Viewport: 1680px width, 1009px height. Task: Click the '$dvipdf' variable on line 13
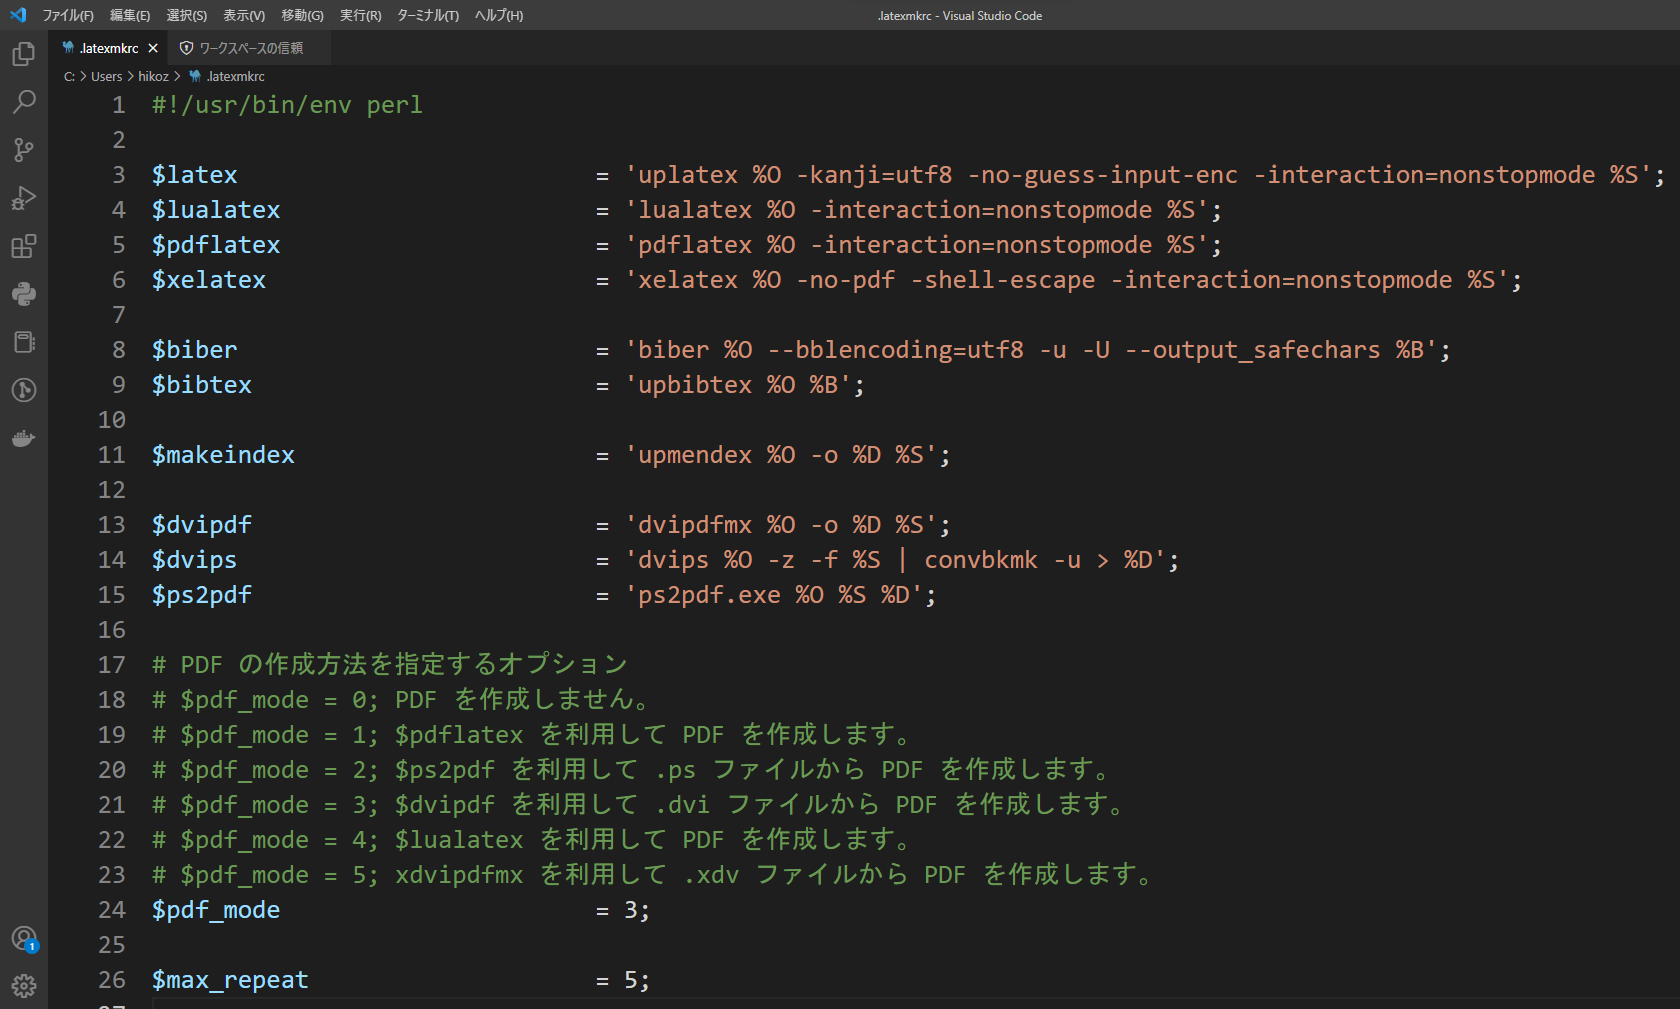click(x=202, y=525)
